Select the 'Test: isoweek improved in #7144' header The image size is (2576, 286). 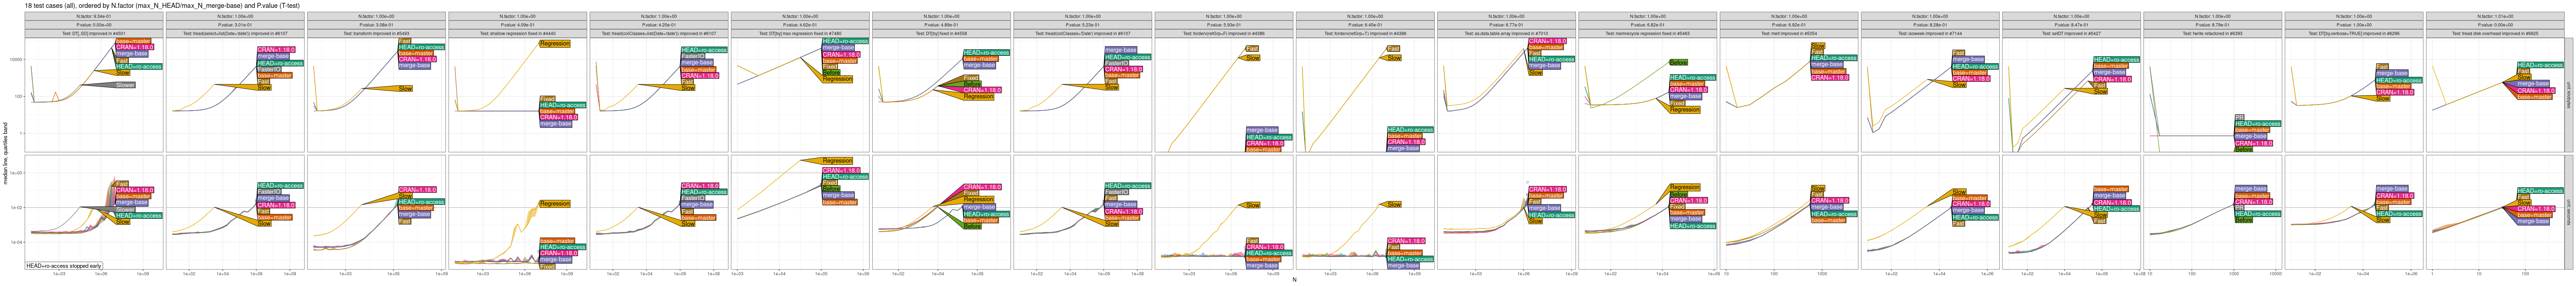point(1929,33)
